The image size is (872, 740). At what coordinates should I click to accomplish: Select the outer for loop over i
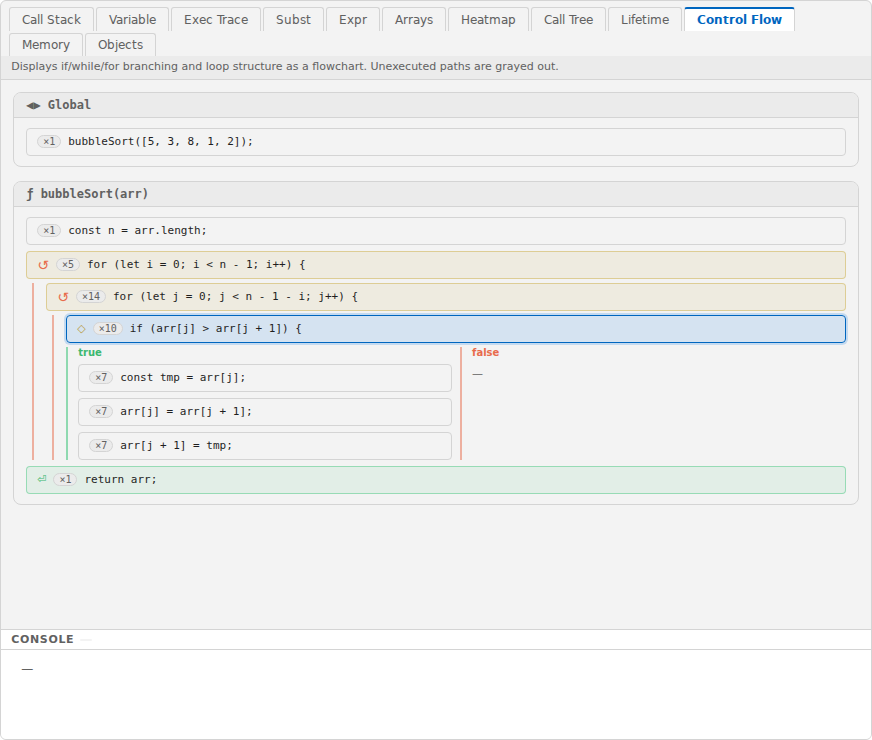[436, 265]
